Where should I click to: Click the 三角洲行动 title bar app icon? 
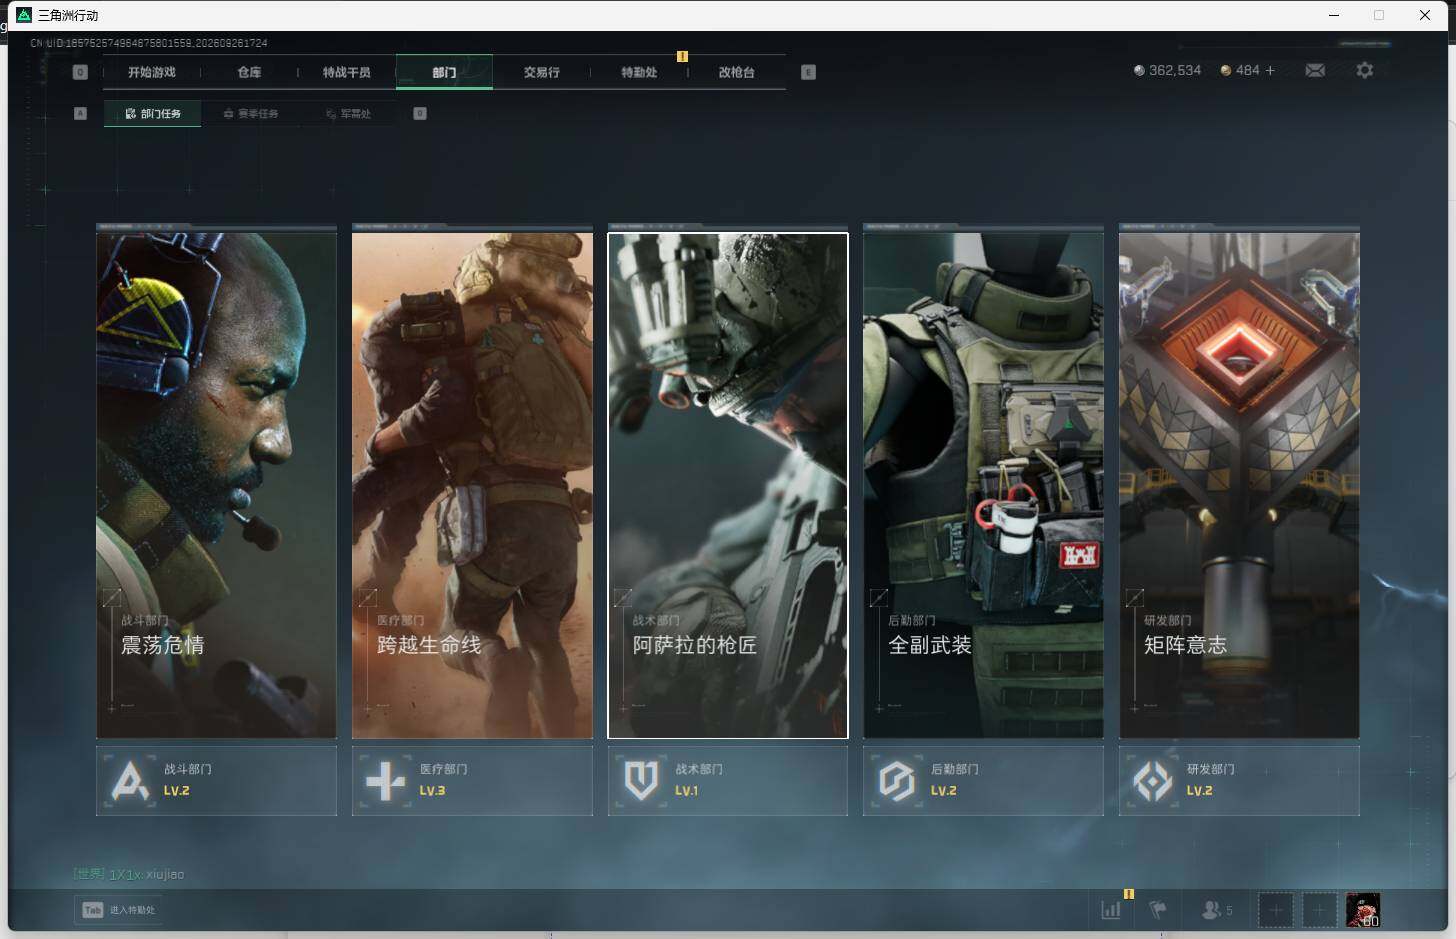pyautogui.click(x=24, y=15)
